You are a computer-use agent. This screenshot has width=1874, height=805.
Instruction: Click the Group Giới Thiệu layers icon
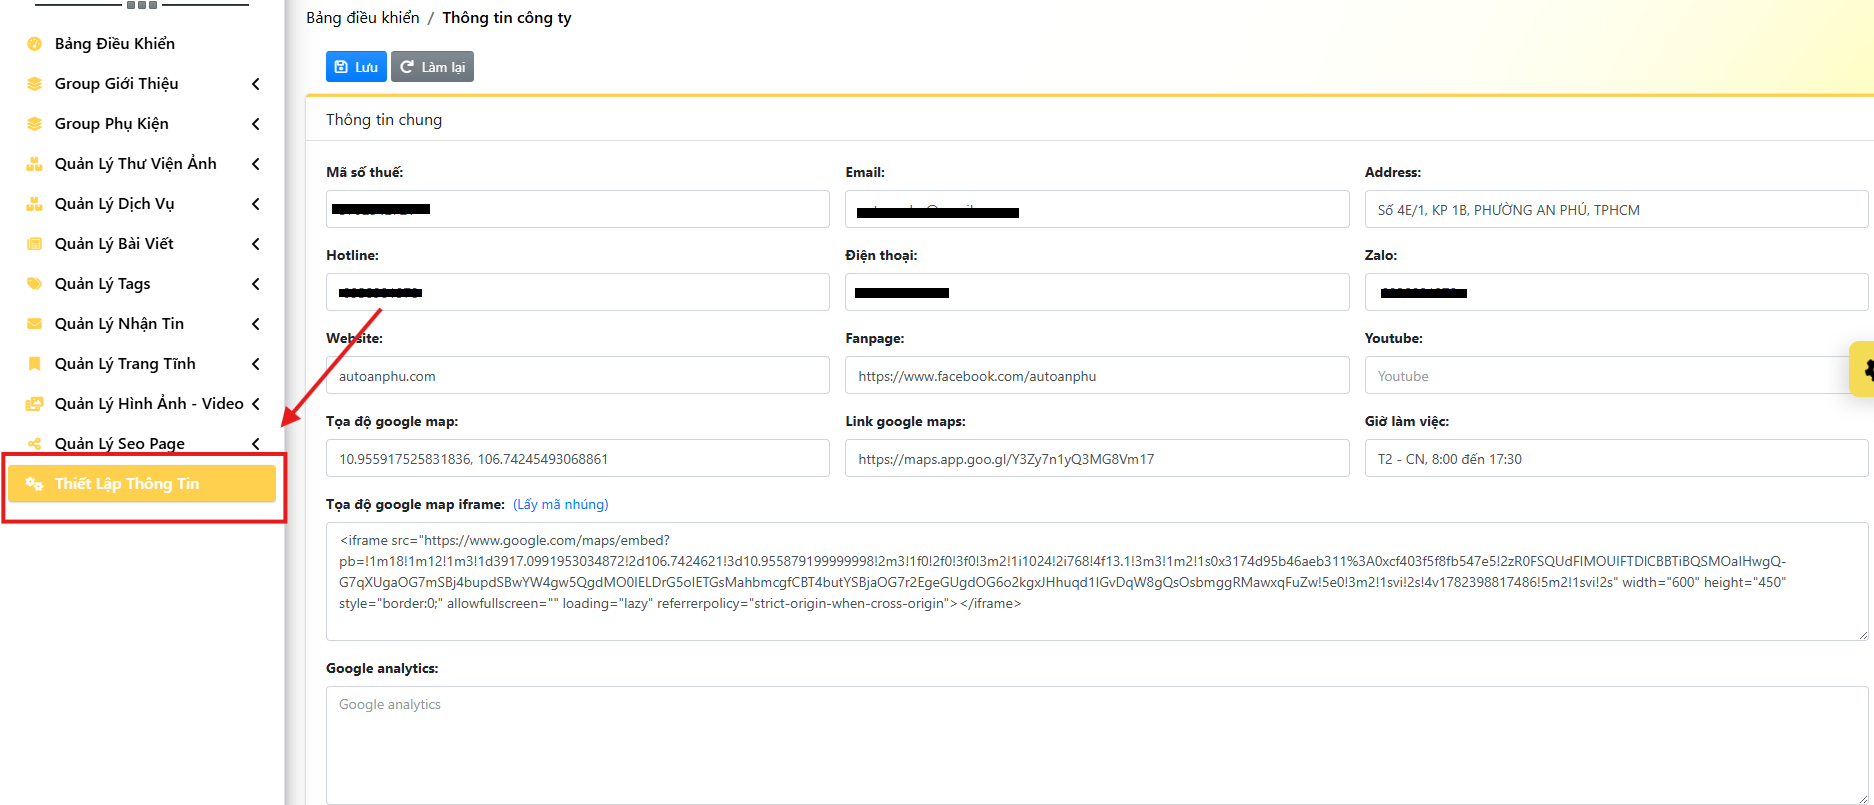tap(34, 84)
